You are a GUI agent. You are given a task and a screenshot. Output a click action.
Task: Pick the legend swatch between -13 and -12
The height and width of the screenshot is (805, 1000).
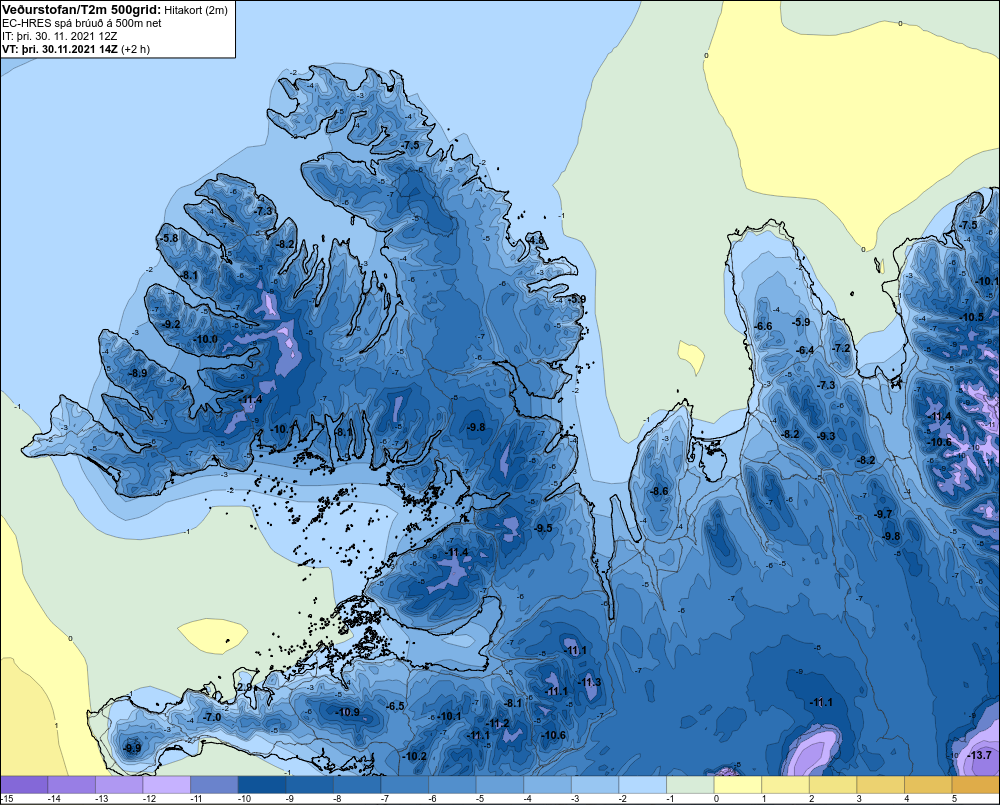[119, 785]
